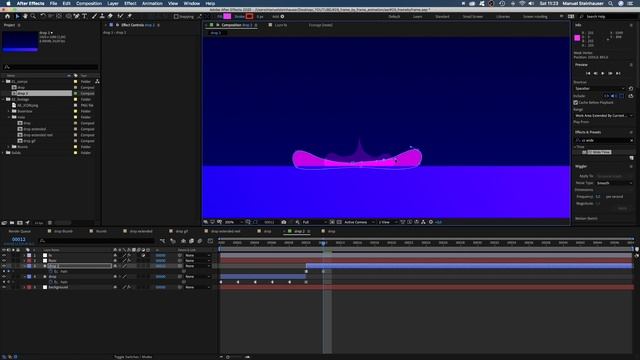Hide the drop layer eye toggle
This screenshot has height=360, width=640.
pos(4,276)
